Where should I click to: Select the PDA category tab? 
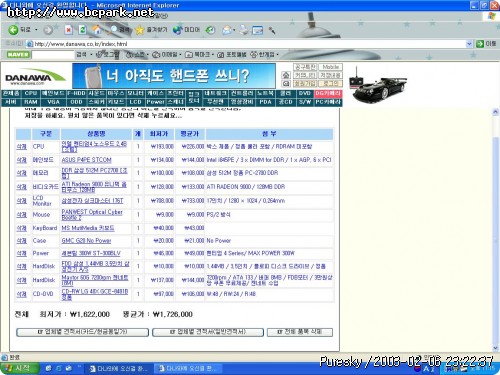(x=265, y=102)
